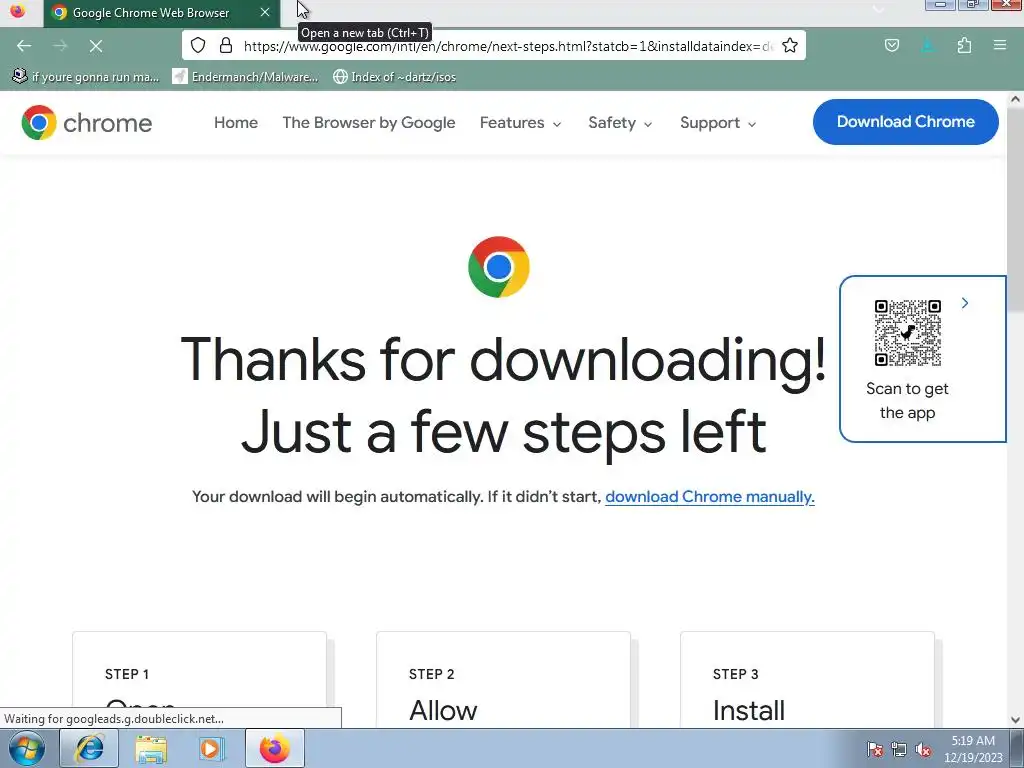Go to Home in Chrome site nav
This screenshot has height=768, width=1024.
point(236,123)
